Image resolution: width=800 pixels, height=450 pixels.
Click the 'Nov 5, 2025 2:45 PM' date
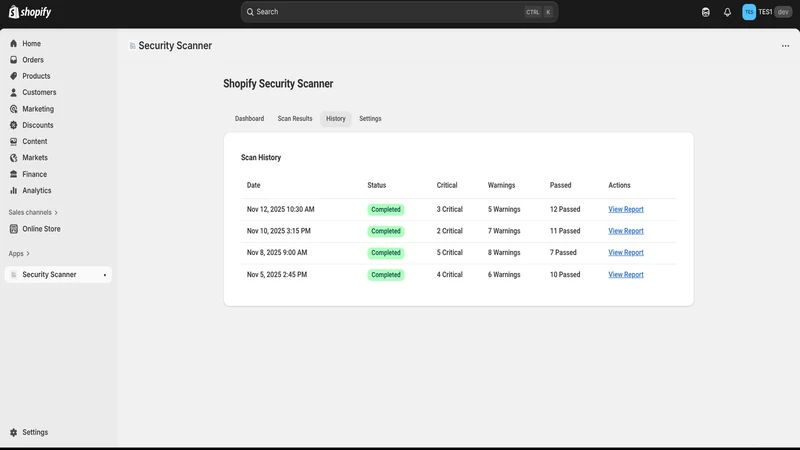pos(277,274)
